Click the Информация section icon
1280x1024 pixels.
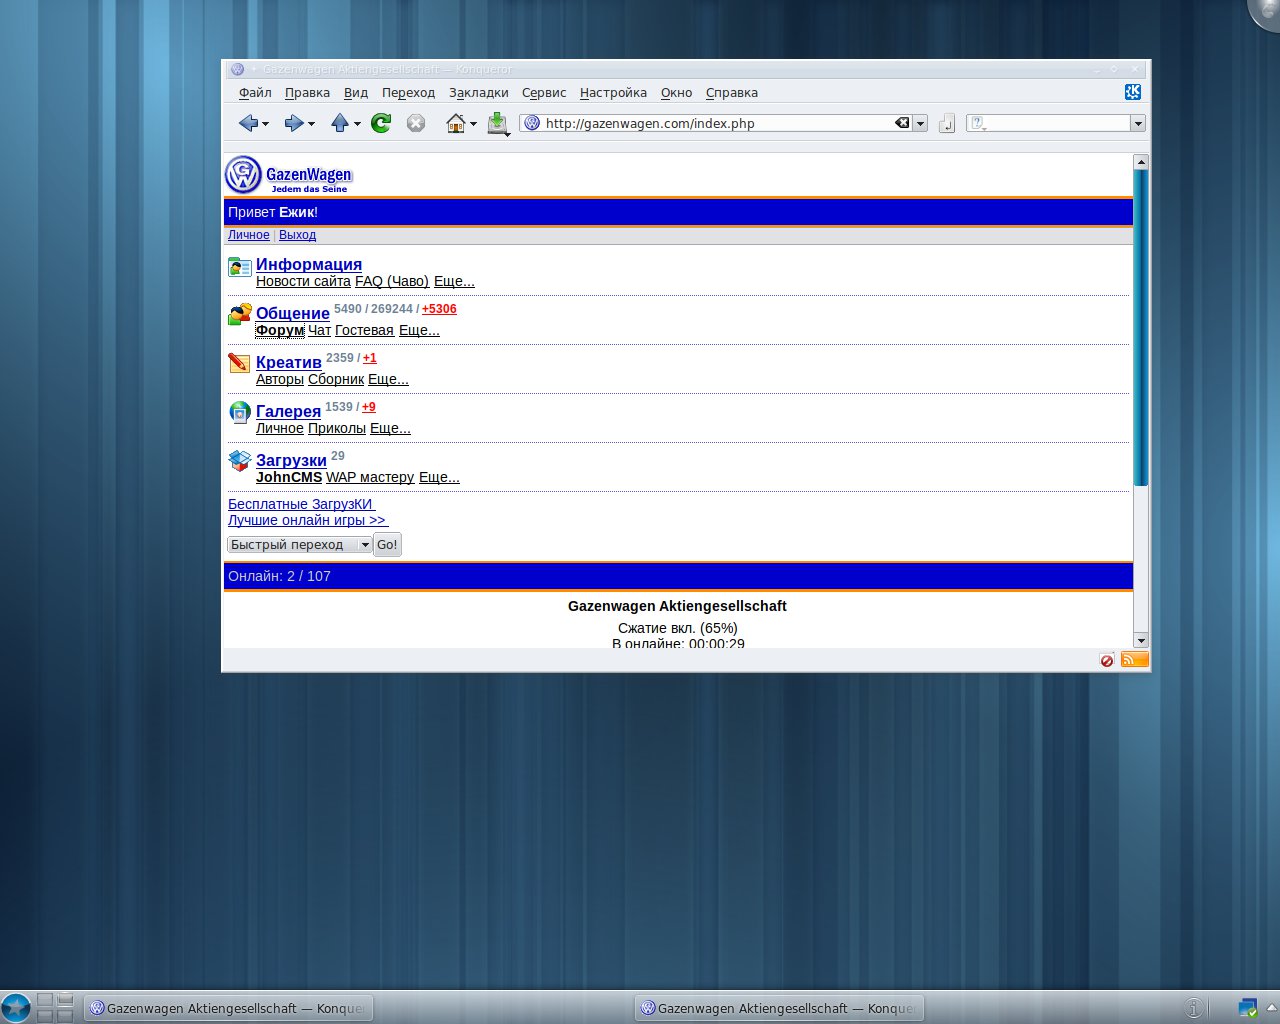click(239, 267)
